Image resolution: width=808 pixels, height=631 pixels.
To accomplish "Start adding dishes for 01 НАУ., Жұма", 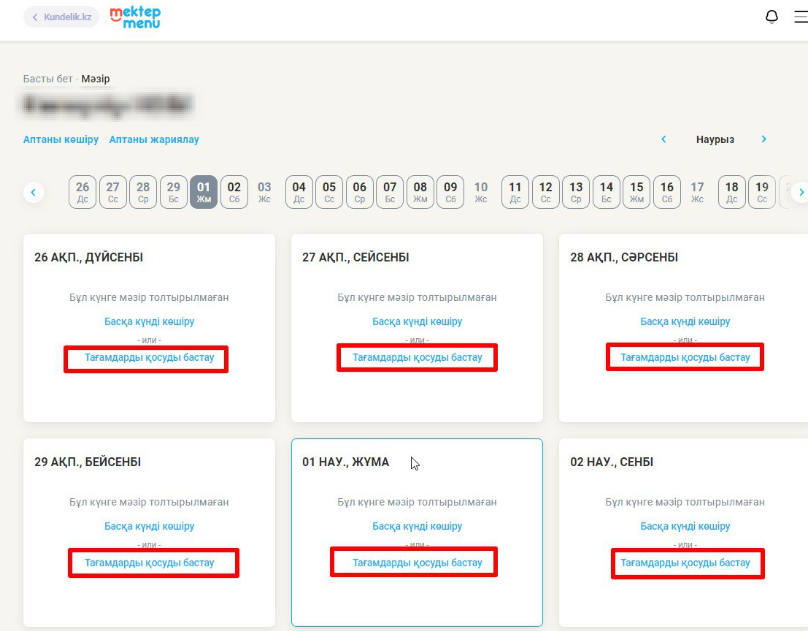I will point(417,563).
